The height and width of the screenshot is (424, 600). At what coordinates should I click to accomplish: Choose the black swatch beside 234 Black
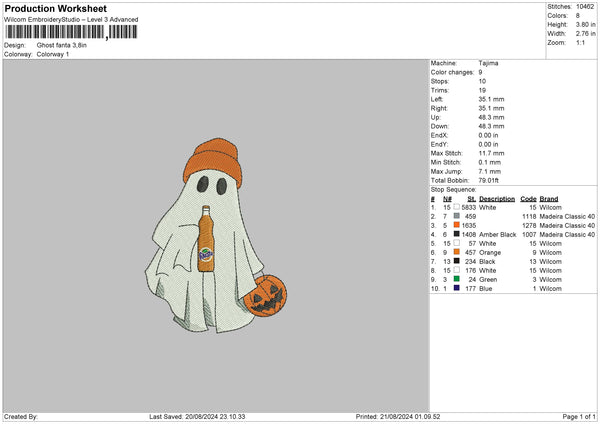tap(457, 261)
